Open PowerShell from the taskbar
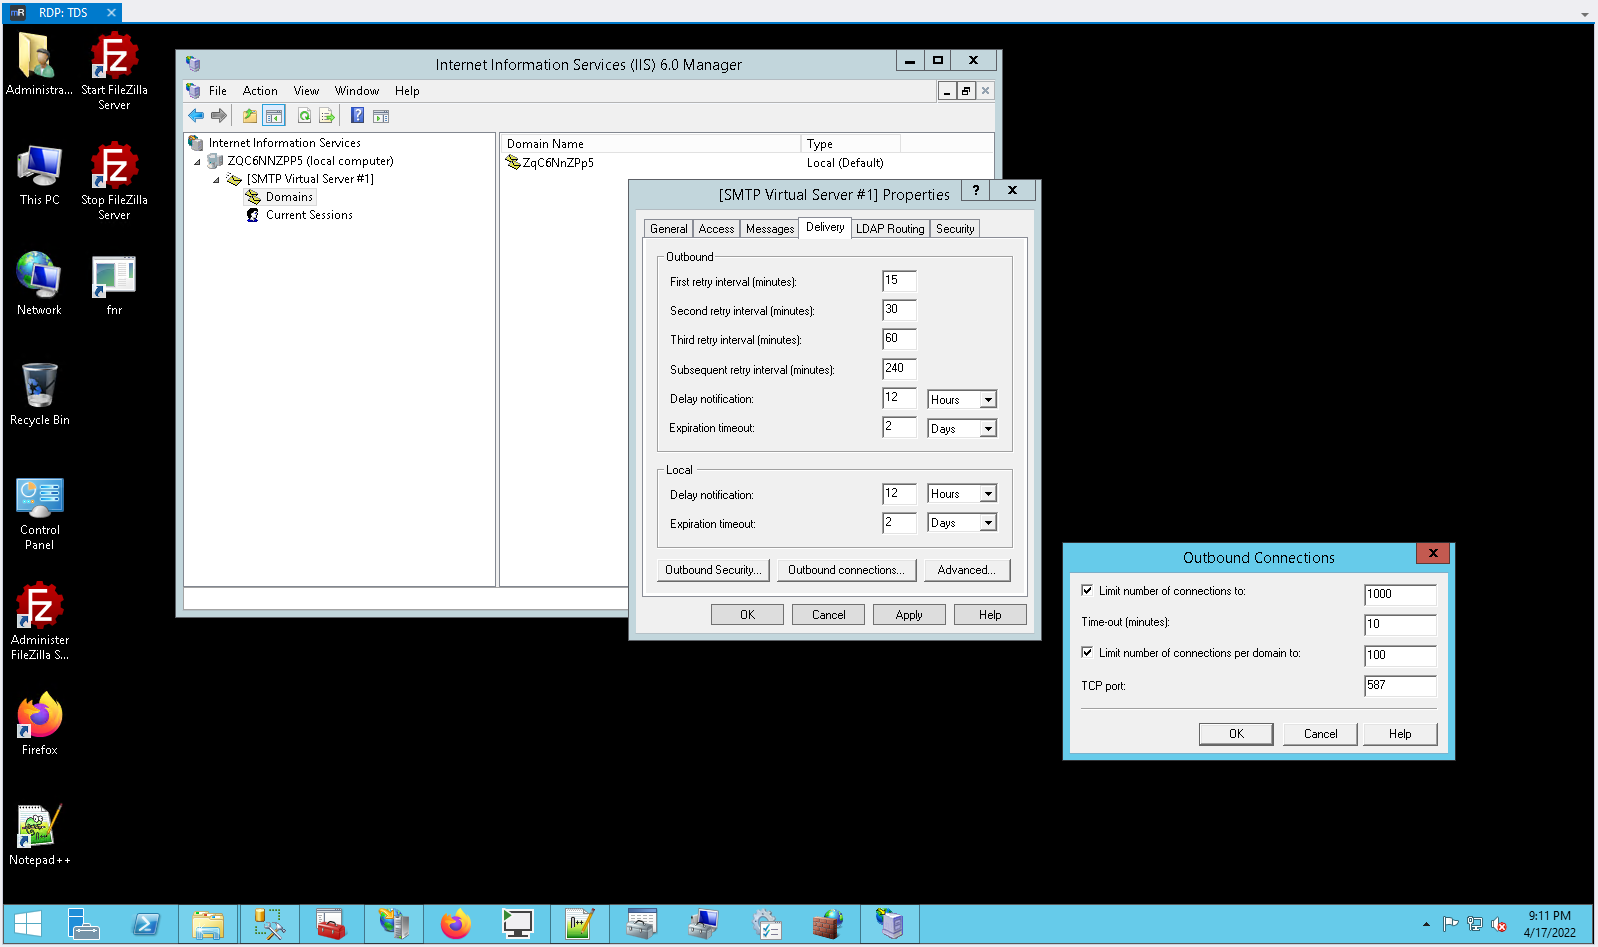This screenshot has width=1598, height=947. pos(146,925)
